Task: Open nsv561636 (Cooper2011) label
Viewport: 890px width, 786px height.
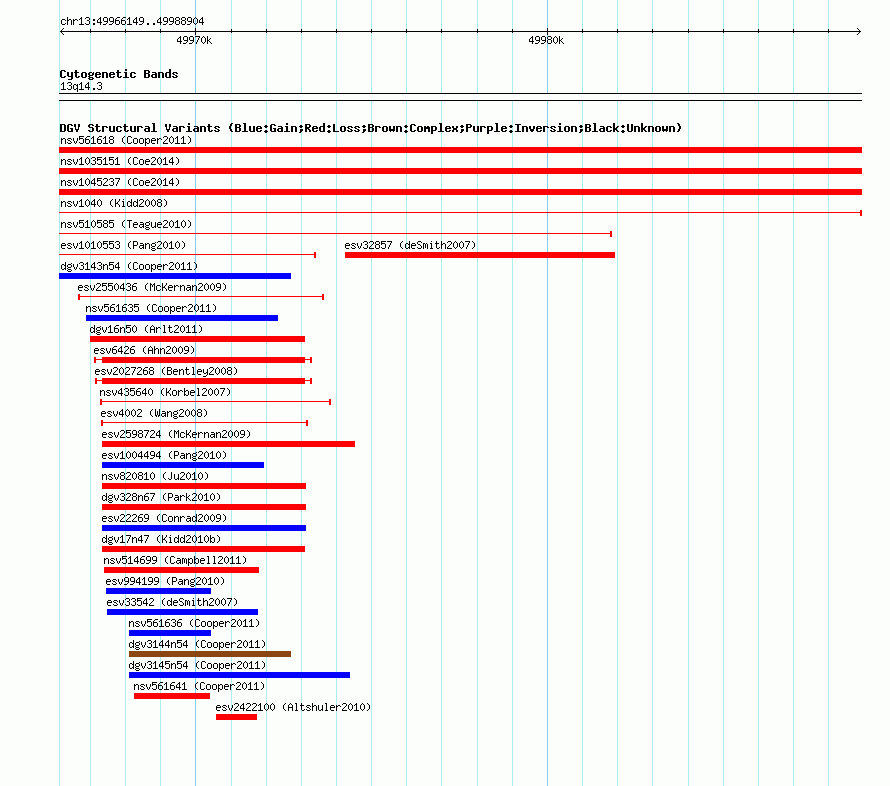Action: click(194, 623)
